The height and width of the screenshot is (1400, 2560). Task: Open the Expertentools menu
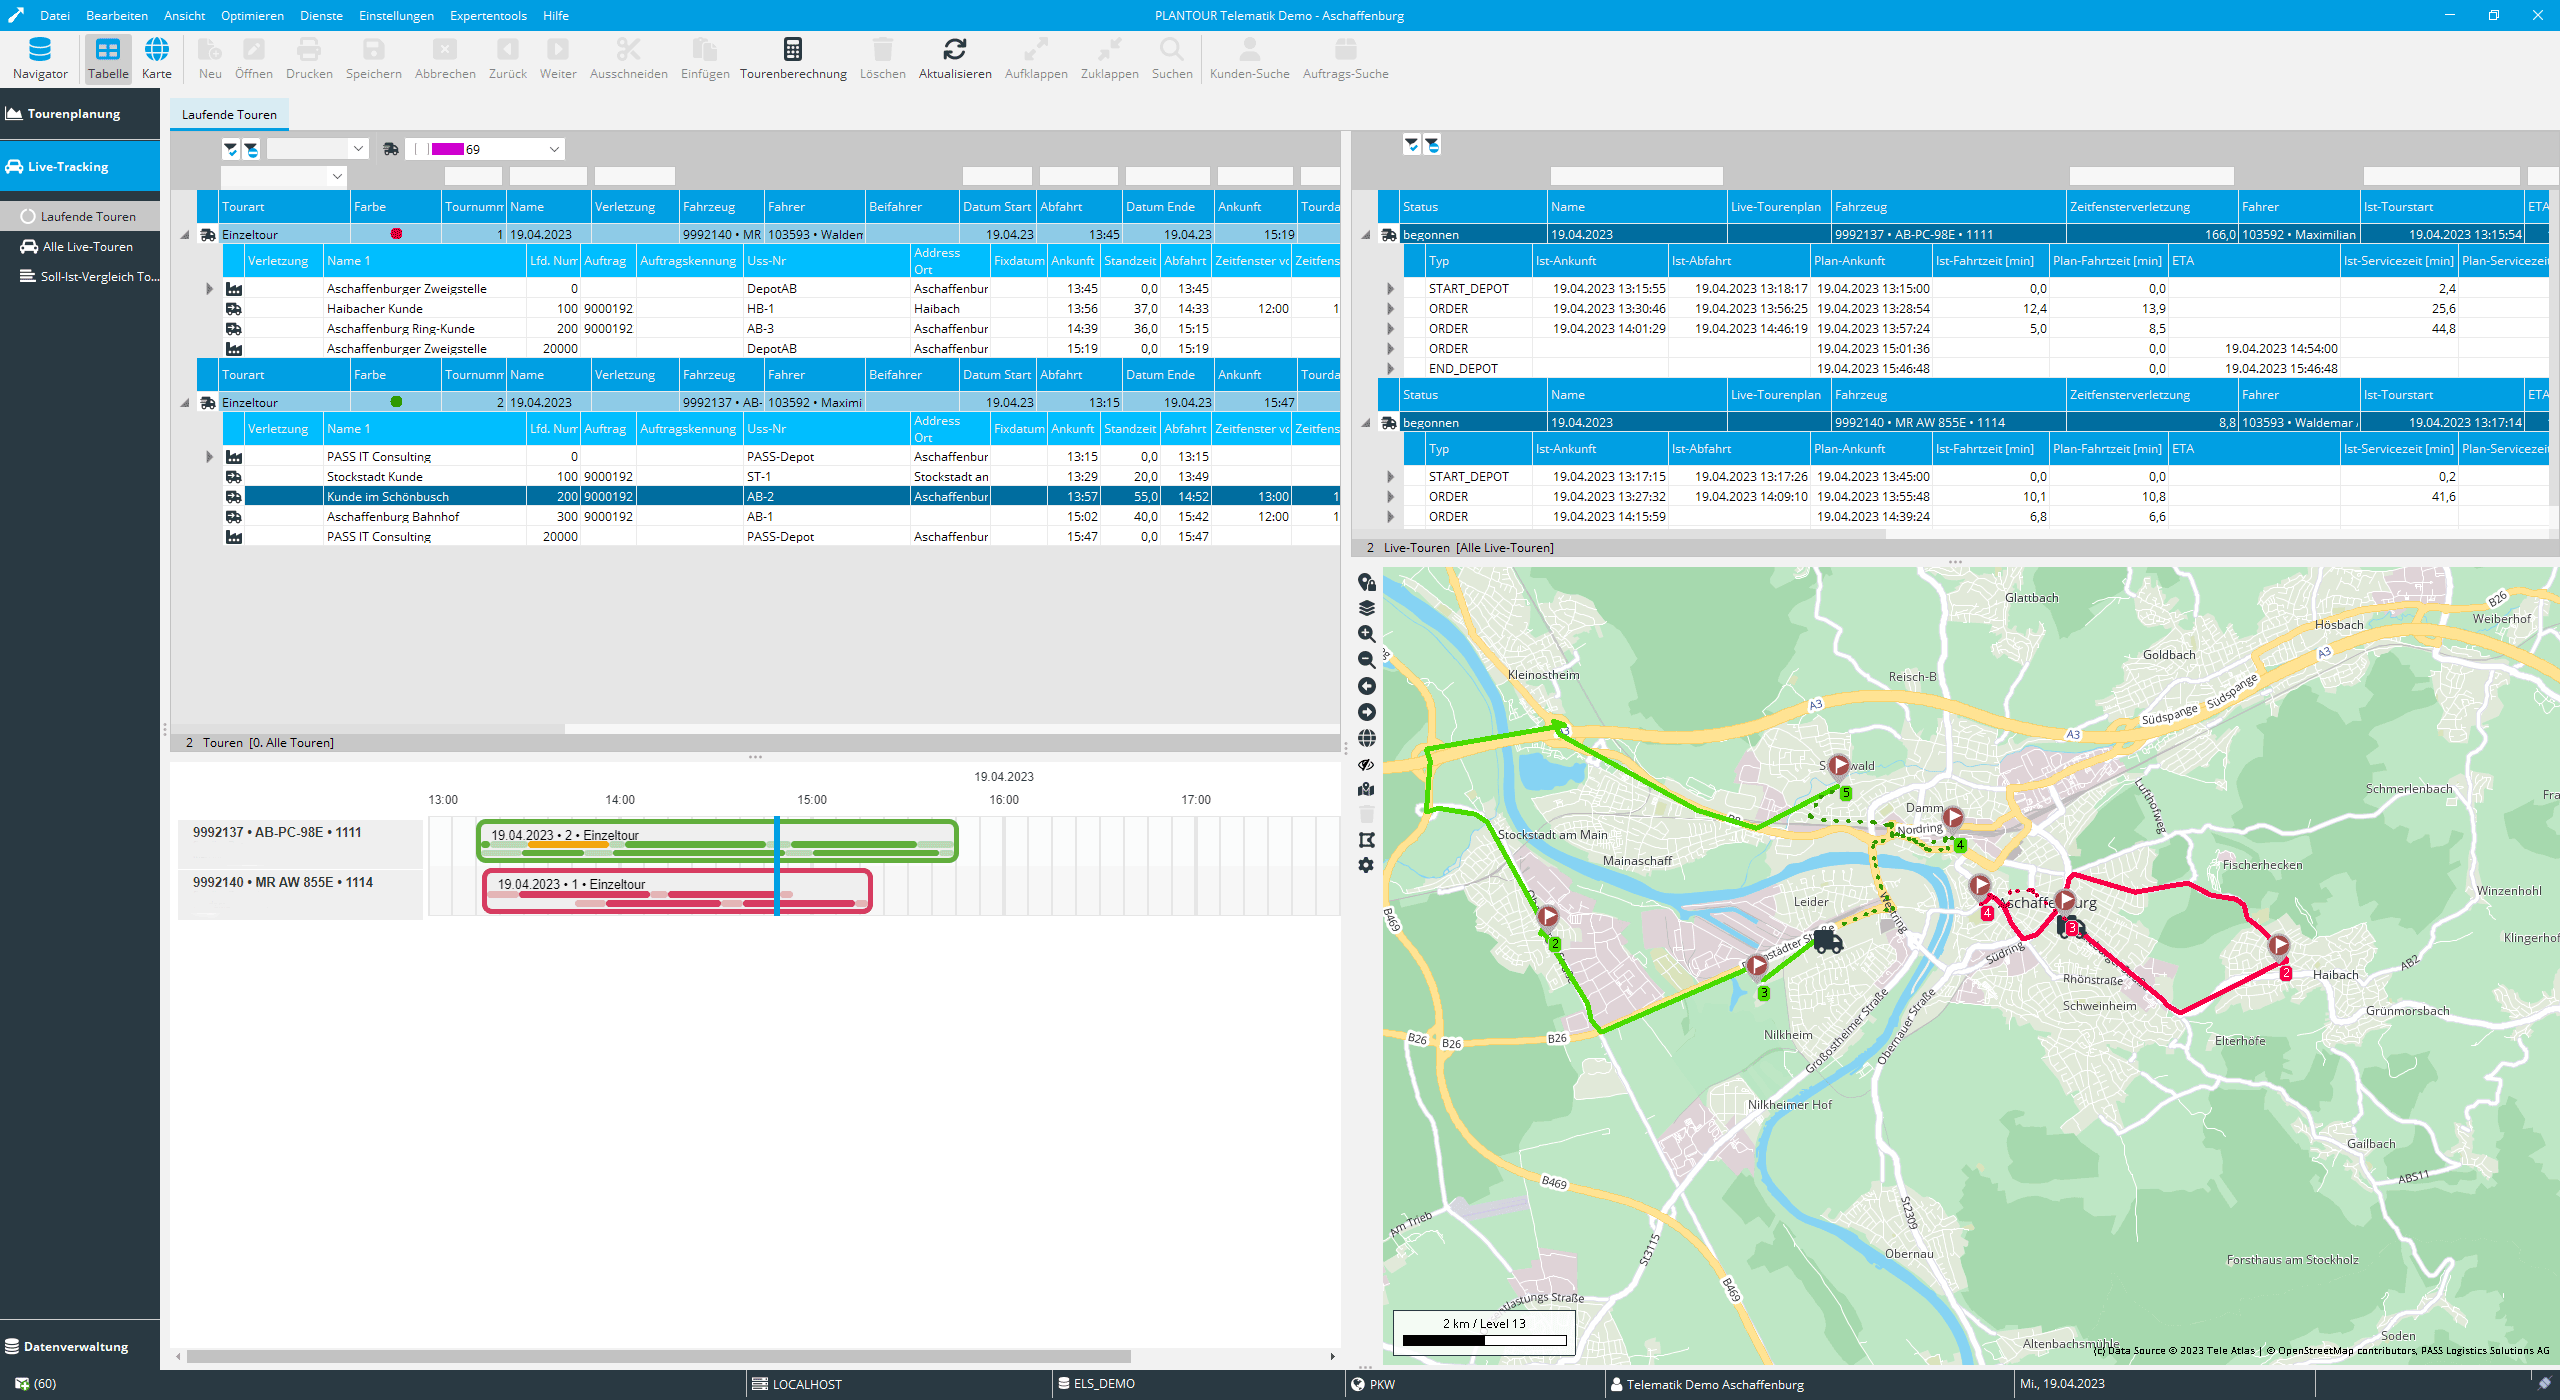coord(488,15)
